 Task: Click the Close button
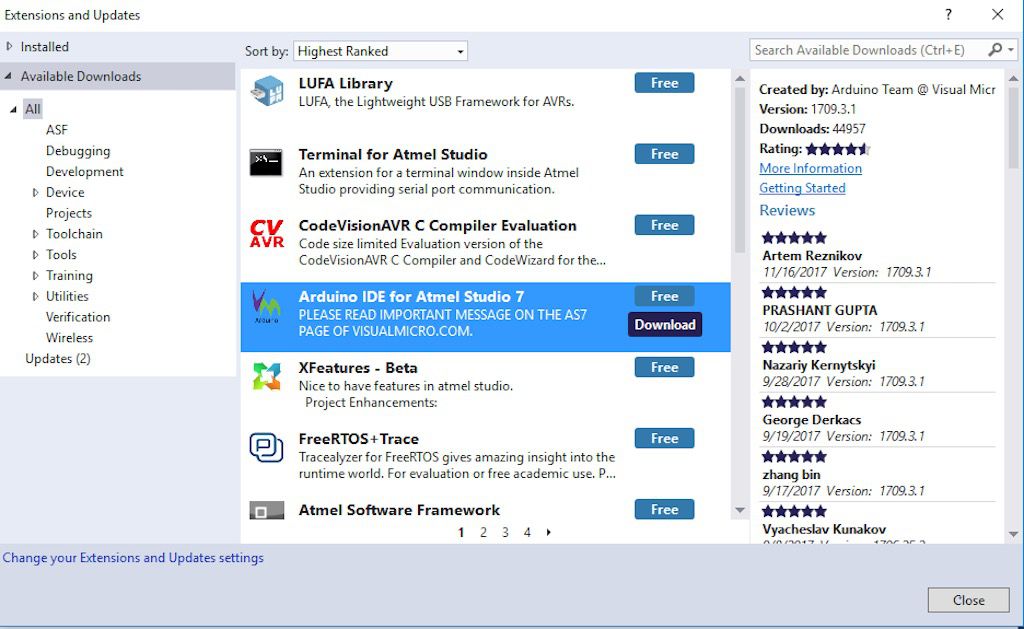coord(968,600)
